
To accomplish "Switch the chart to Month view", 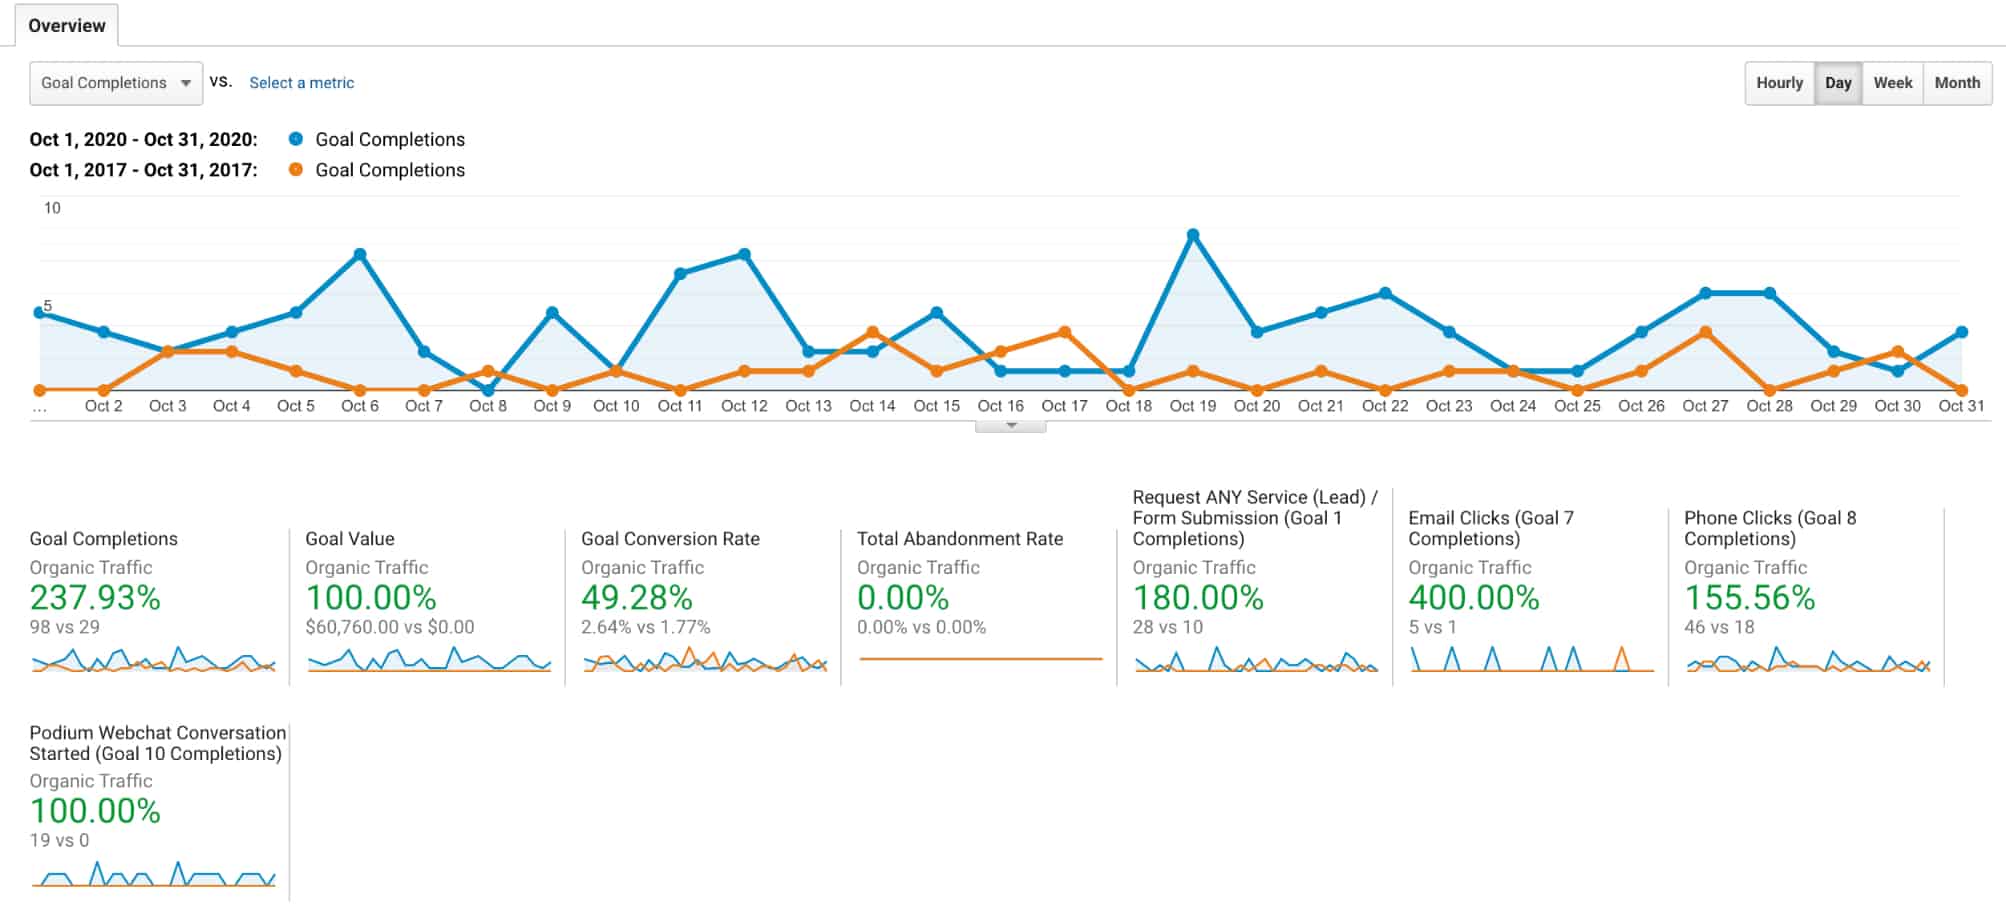I will point(1957,83).
